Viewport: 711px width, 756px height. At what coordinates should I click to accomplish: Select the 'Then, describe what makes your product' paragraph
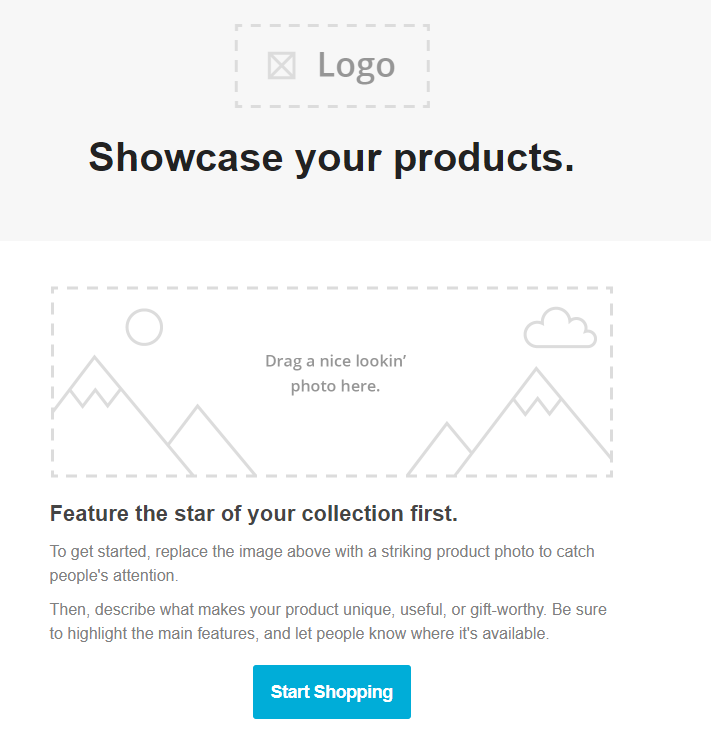pos(328,621)
